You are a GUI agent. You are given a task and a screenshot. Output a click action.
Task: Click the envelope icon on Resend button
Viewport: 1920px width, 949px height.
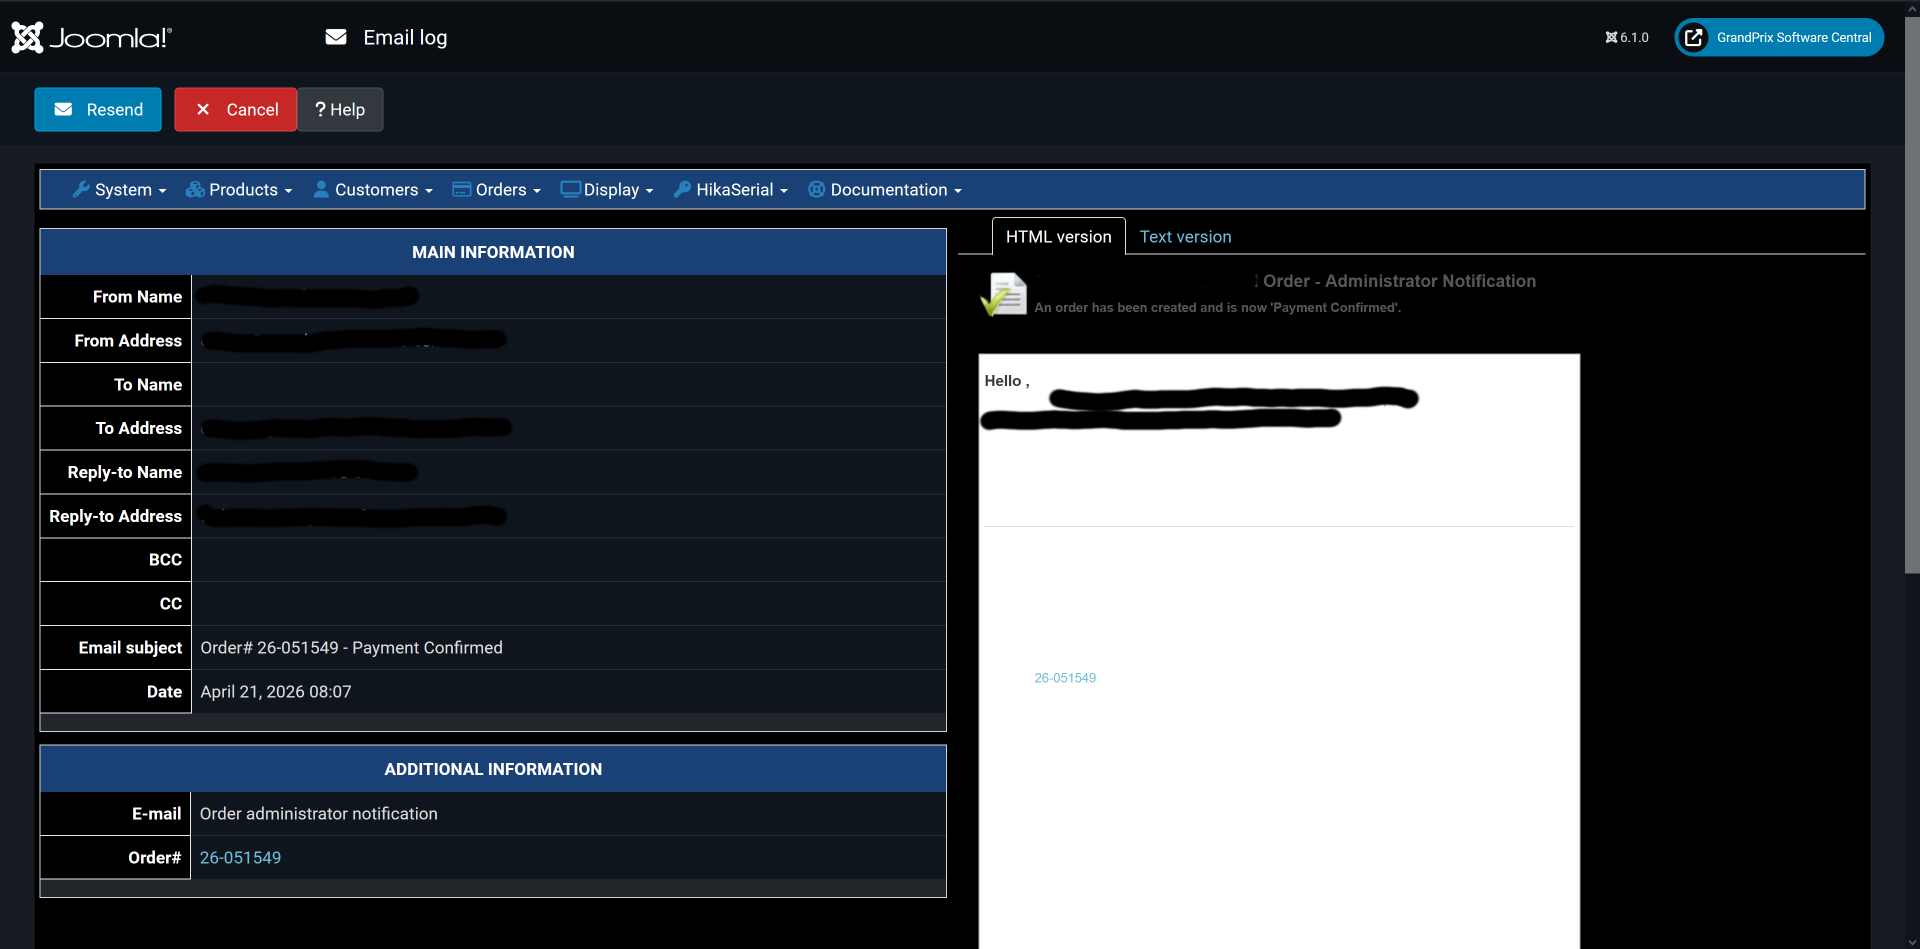coord(63,109)
